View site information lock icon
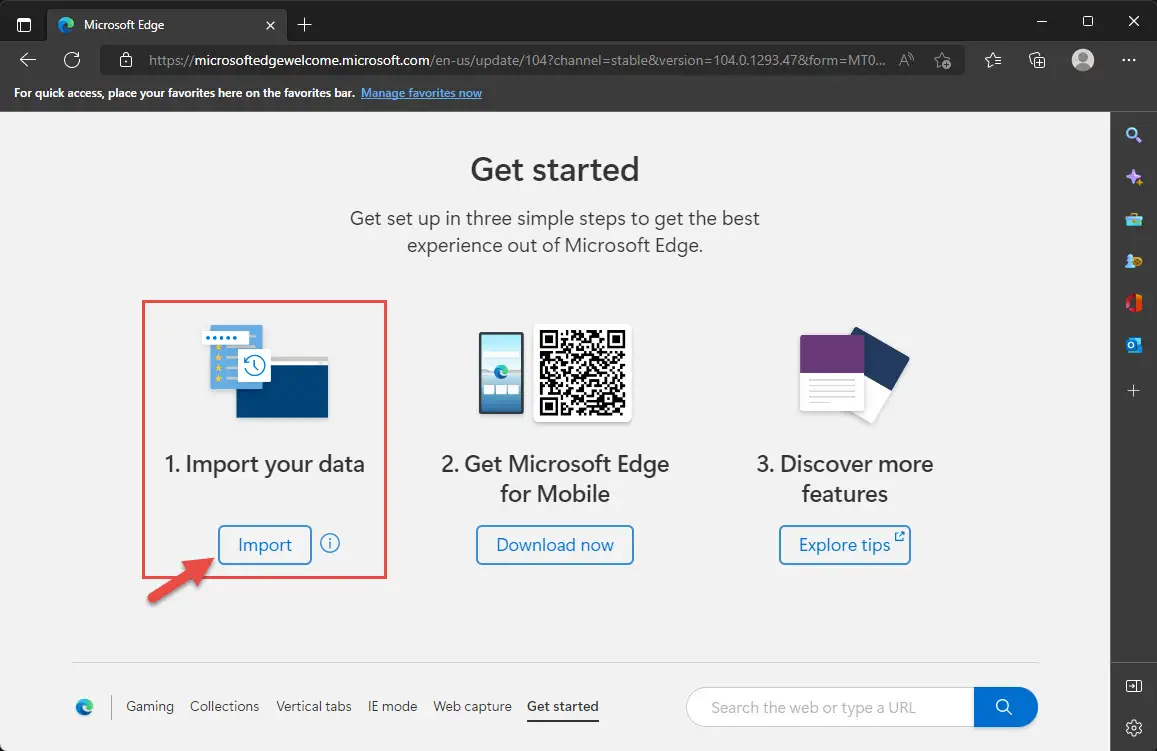The height and width of the screenshot is (751, 1157). pos(126,60)
